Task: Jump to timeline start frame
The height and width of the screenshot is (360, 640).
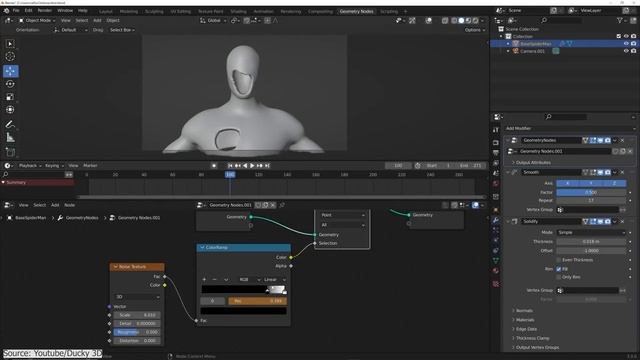Action: pyautogui.click(x=230, y=166)
